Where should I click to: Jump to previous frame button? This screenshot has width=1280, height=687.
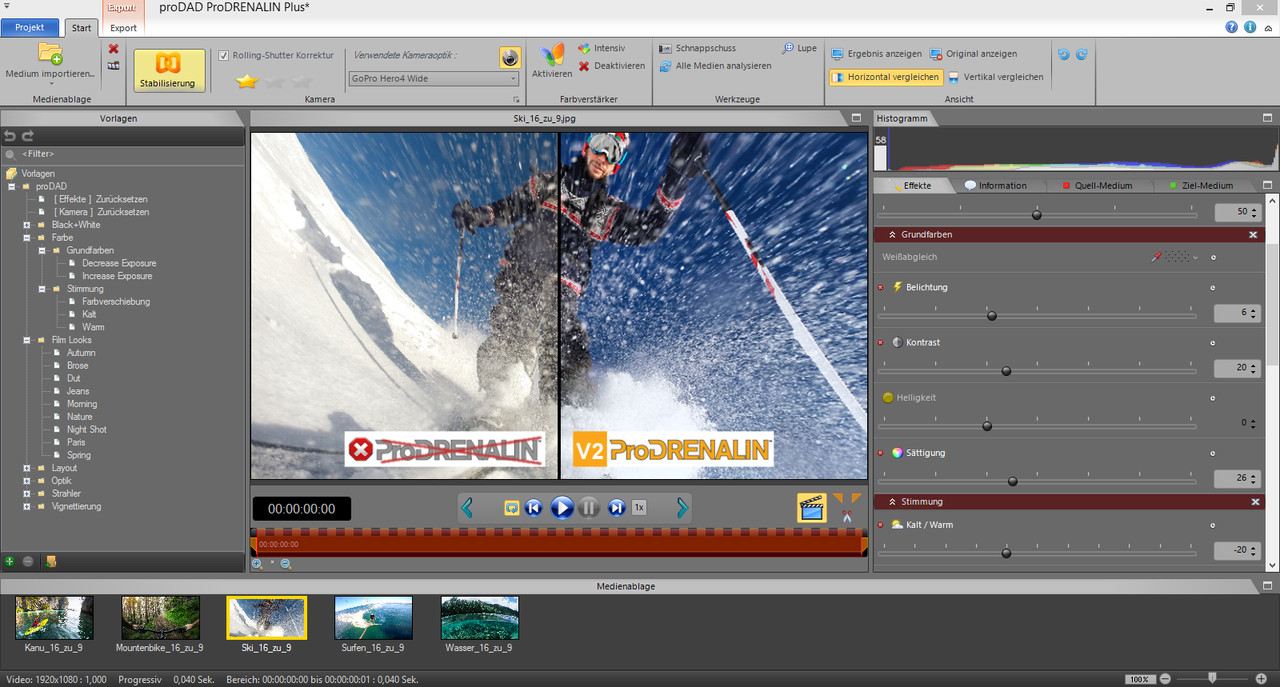(x=534, y=508)
